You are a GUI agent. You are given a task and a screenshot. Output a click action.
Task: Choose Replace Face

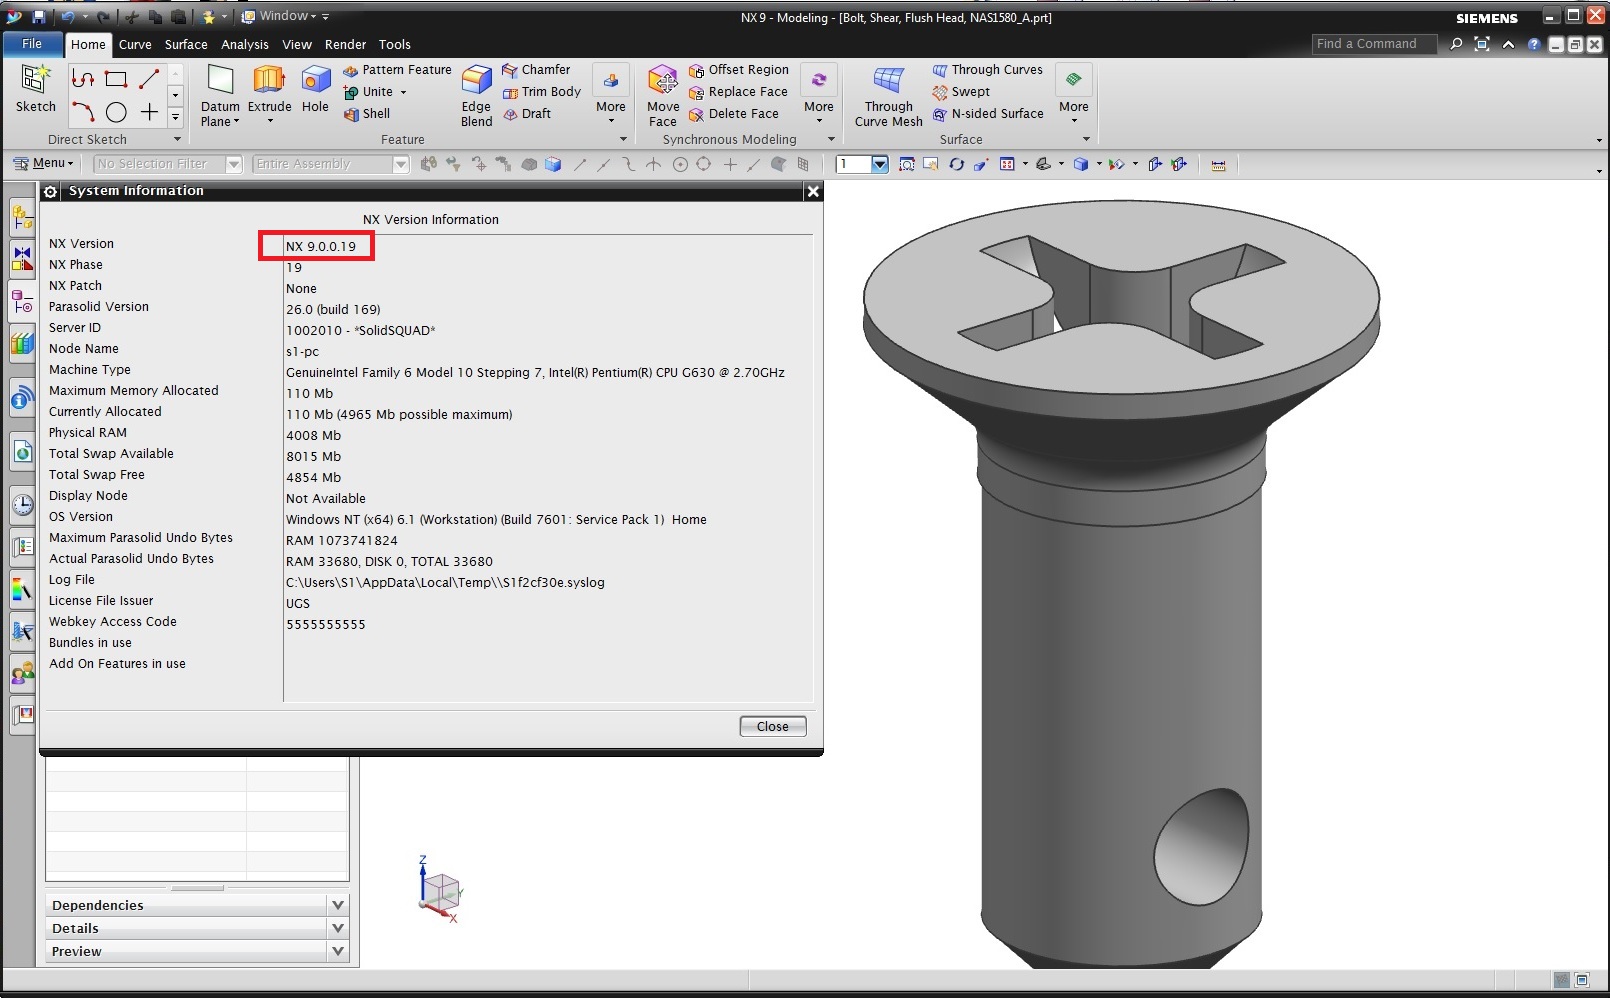(738, 92)
